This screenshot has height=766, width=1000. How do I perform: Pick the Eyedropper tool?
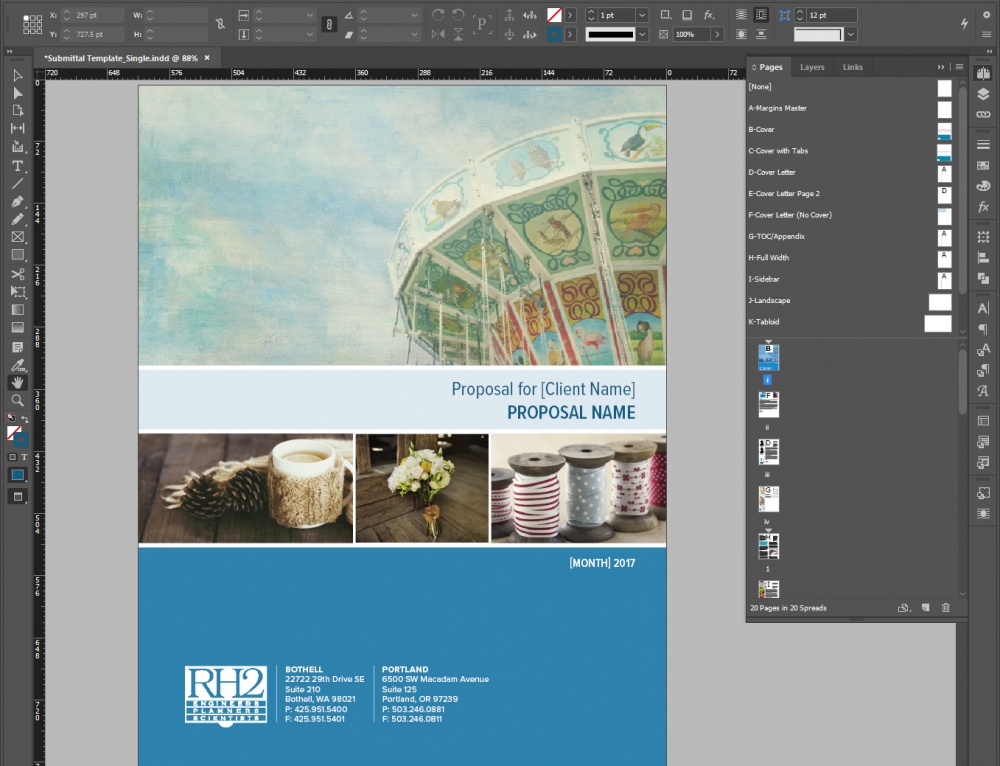[x=17, y=367]
